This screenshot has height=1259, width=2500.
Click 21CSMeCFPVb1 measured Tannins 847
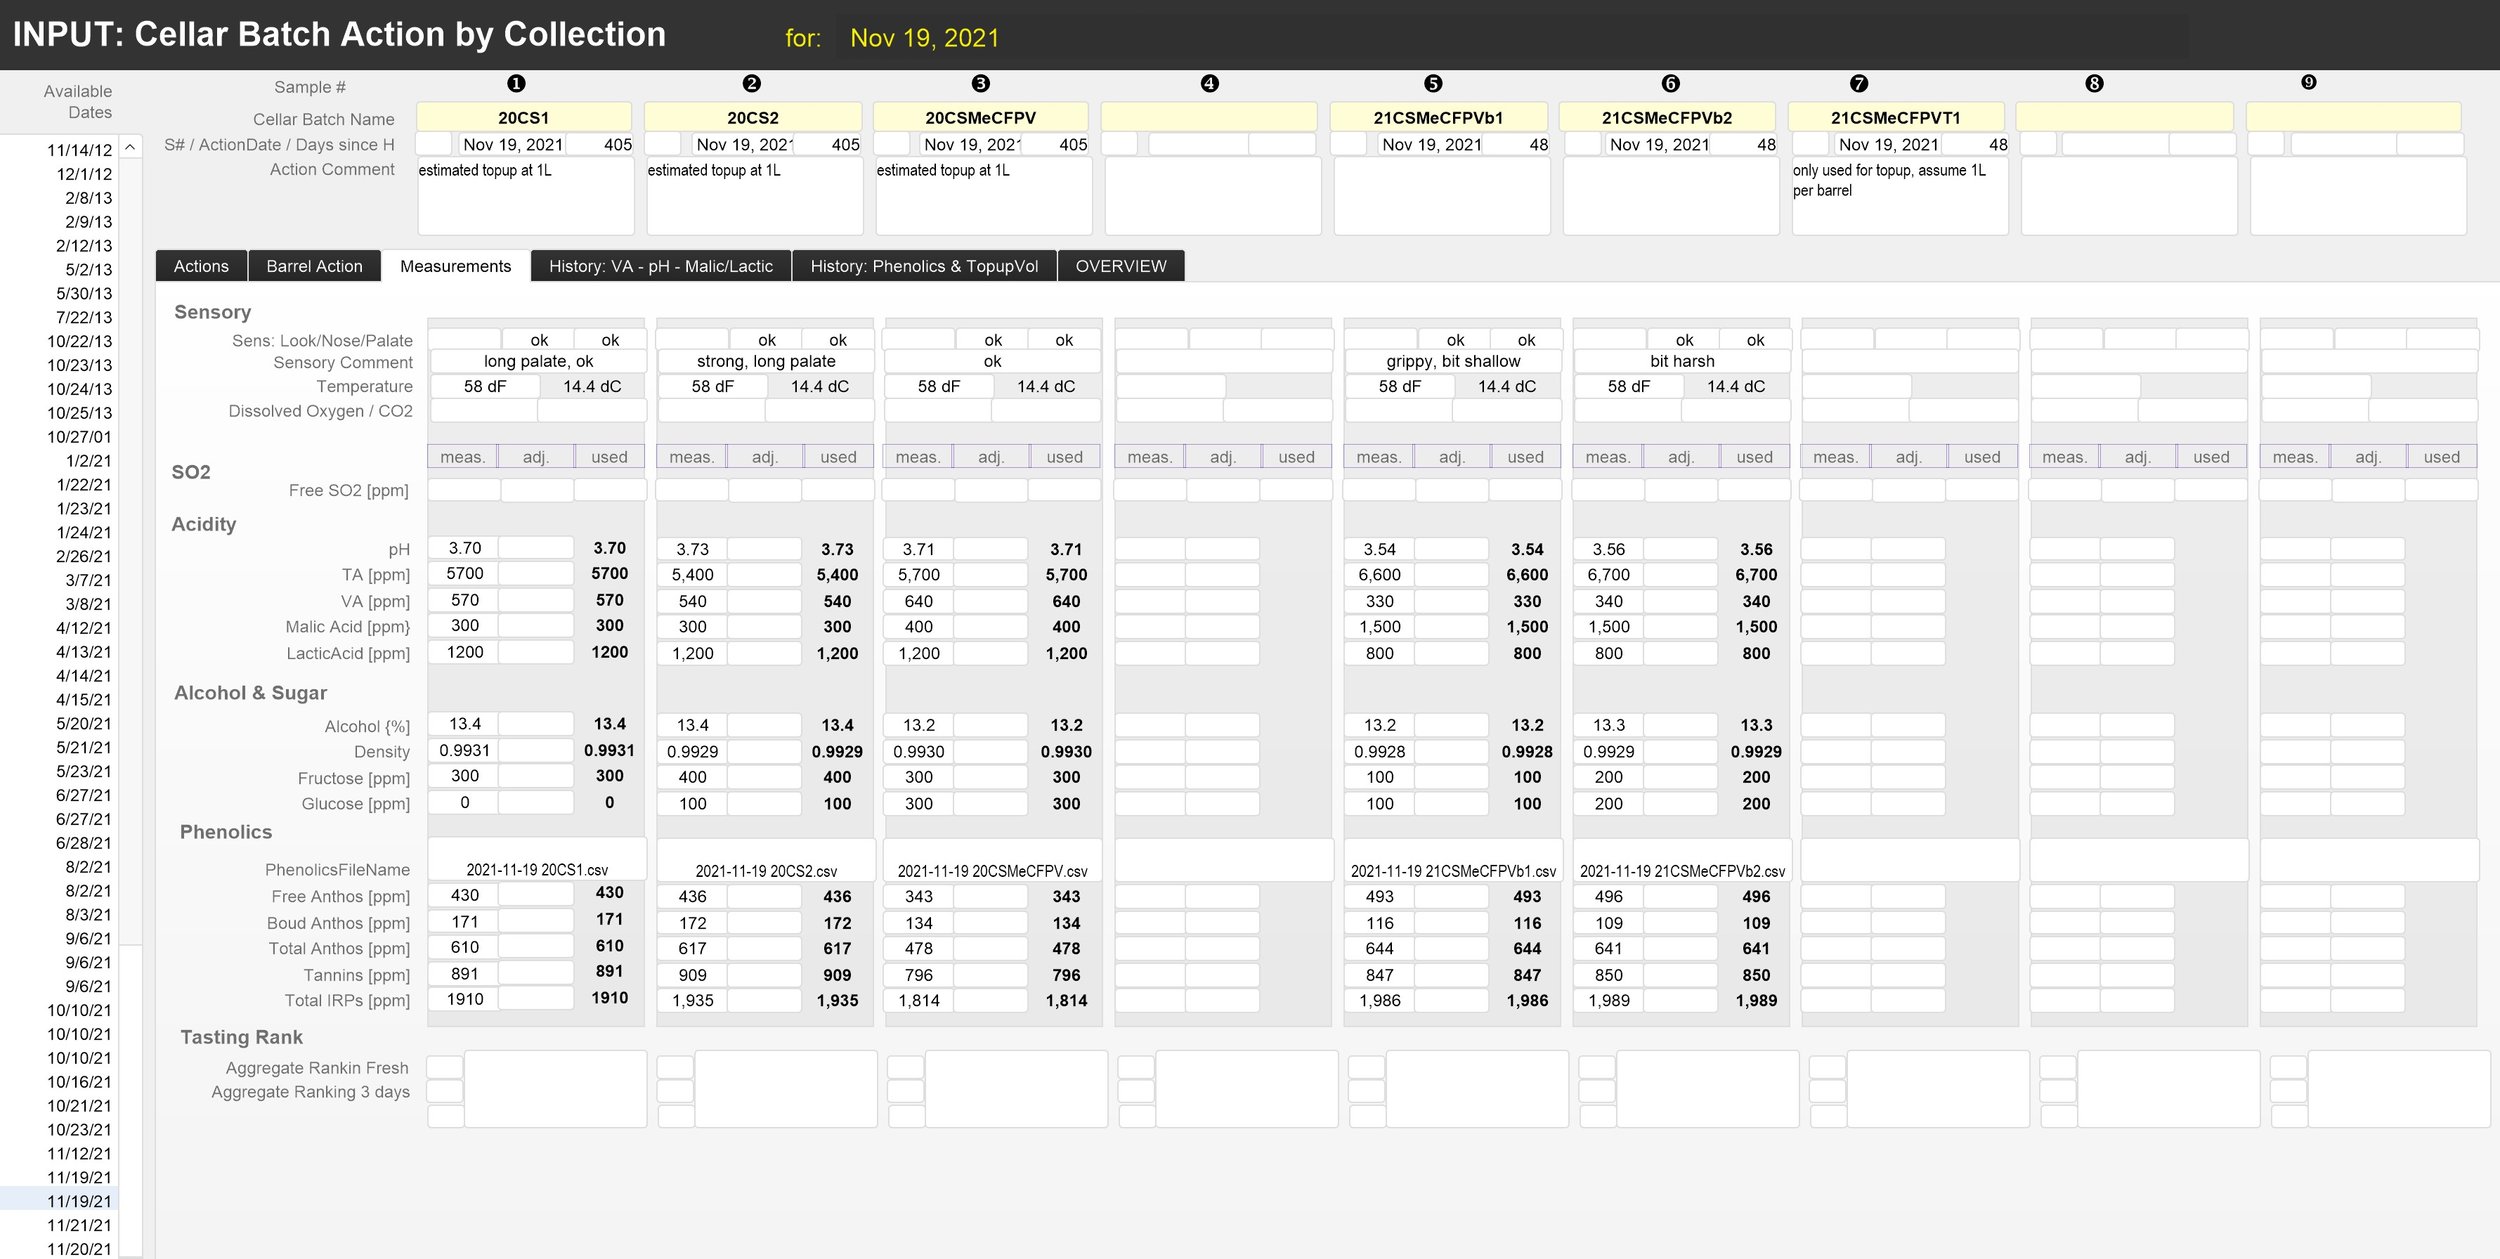[x=1380, y=975]
